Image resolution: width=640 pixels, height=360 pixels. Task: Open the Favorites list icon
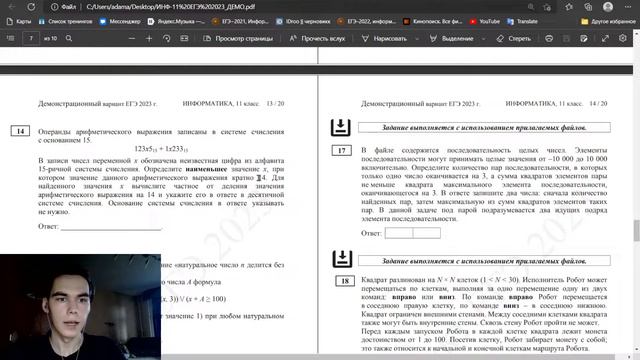tap(569, 7)
